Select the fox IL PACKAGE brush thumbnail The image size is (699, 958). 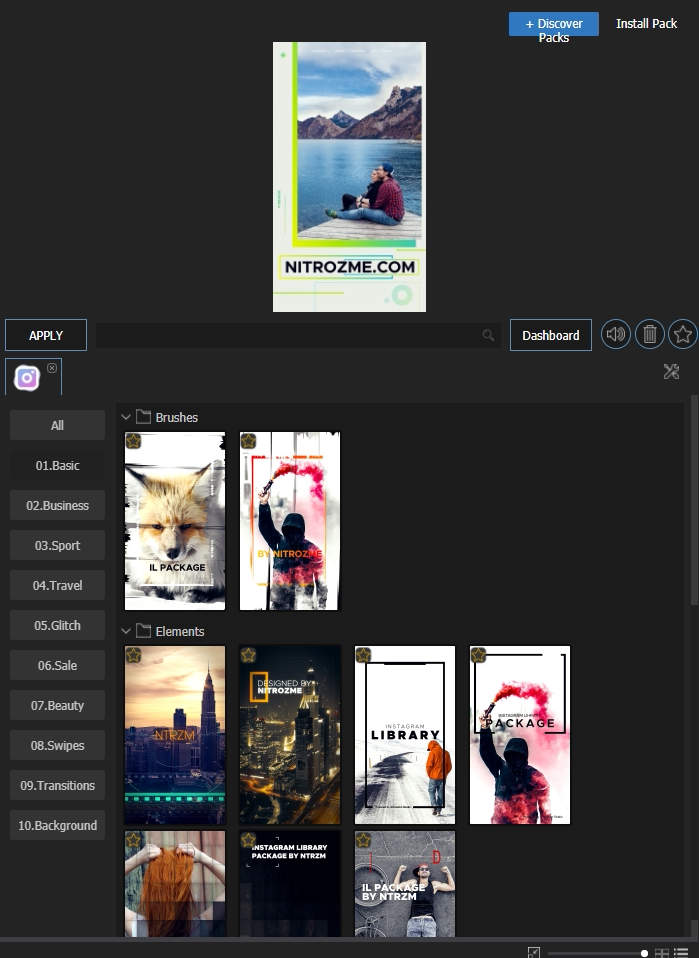click(x=175, y=521)
